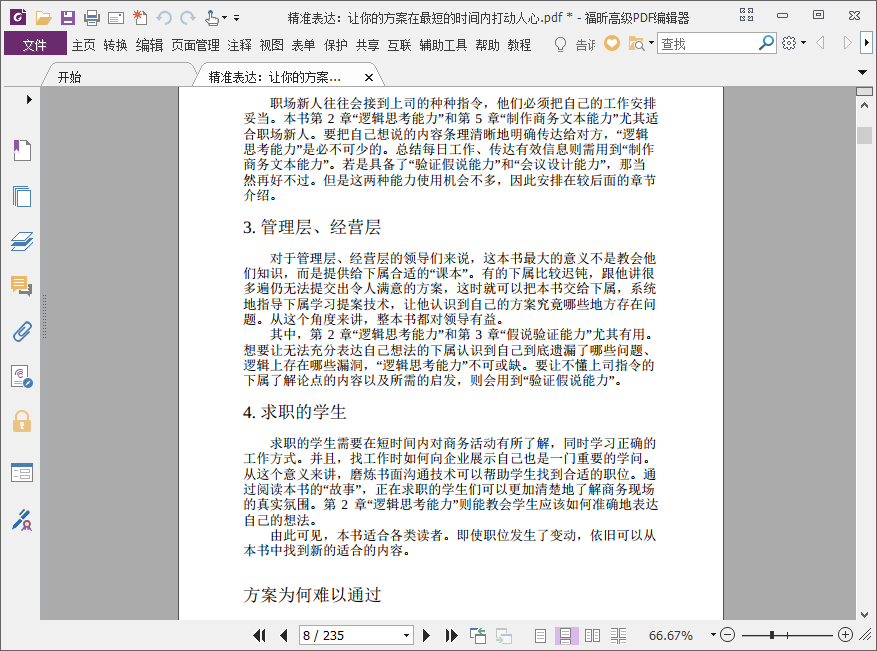Click the zoom slider handle
Screen dimensions: 877x651
click(772, 635)
